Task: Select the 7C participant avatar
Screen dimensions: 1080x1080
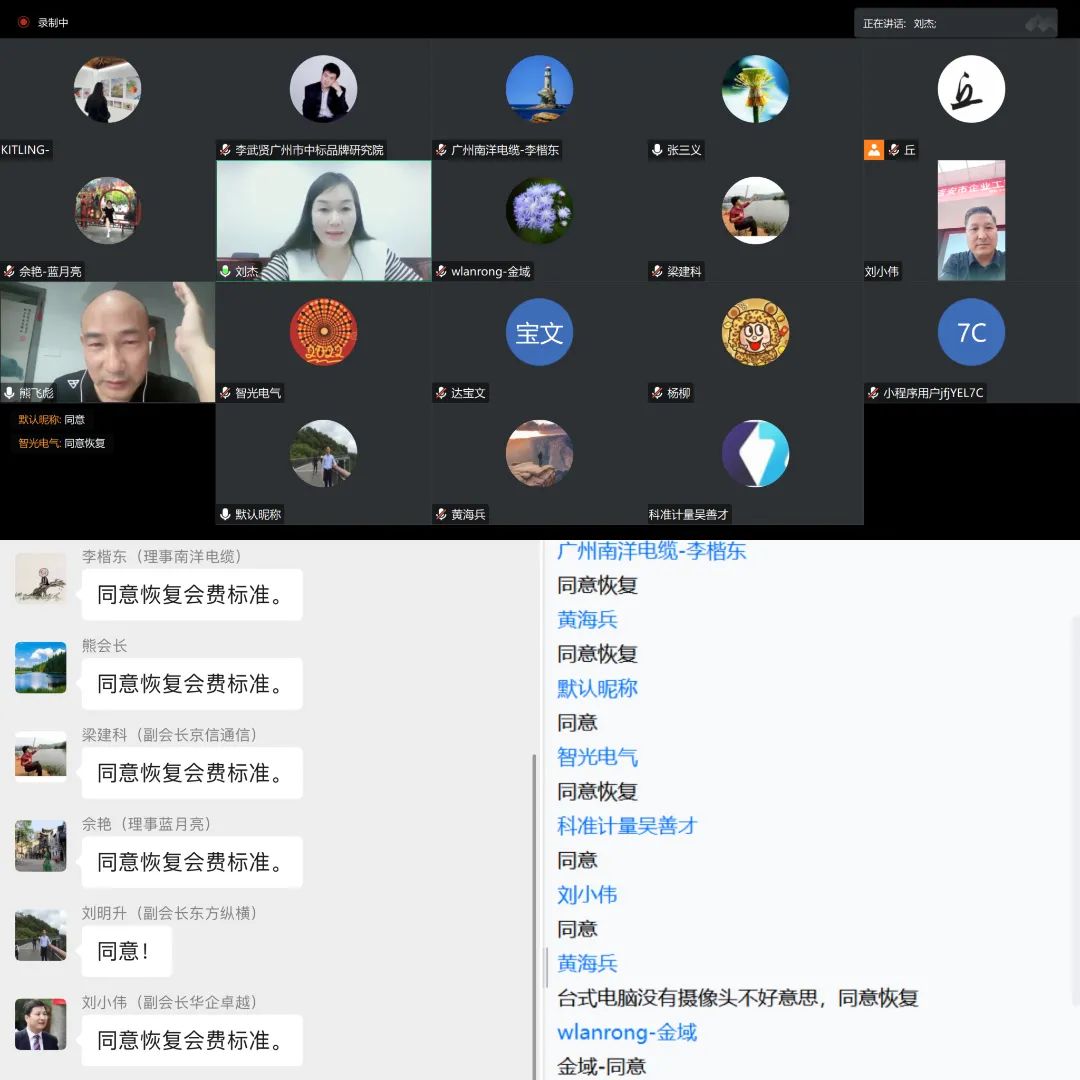Action: (971, 332)
